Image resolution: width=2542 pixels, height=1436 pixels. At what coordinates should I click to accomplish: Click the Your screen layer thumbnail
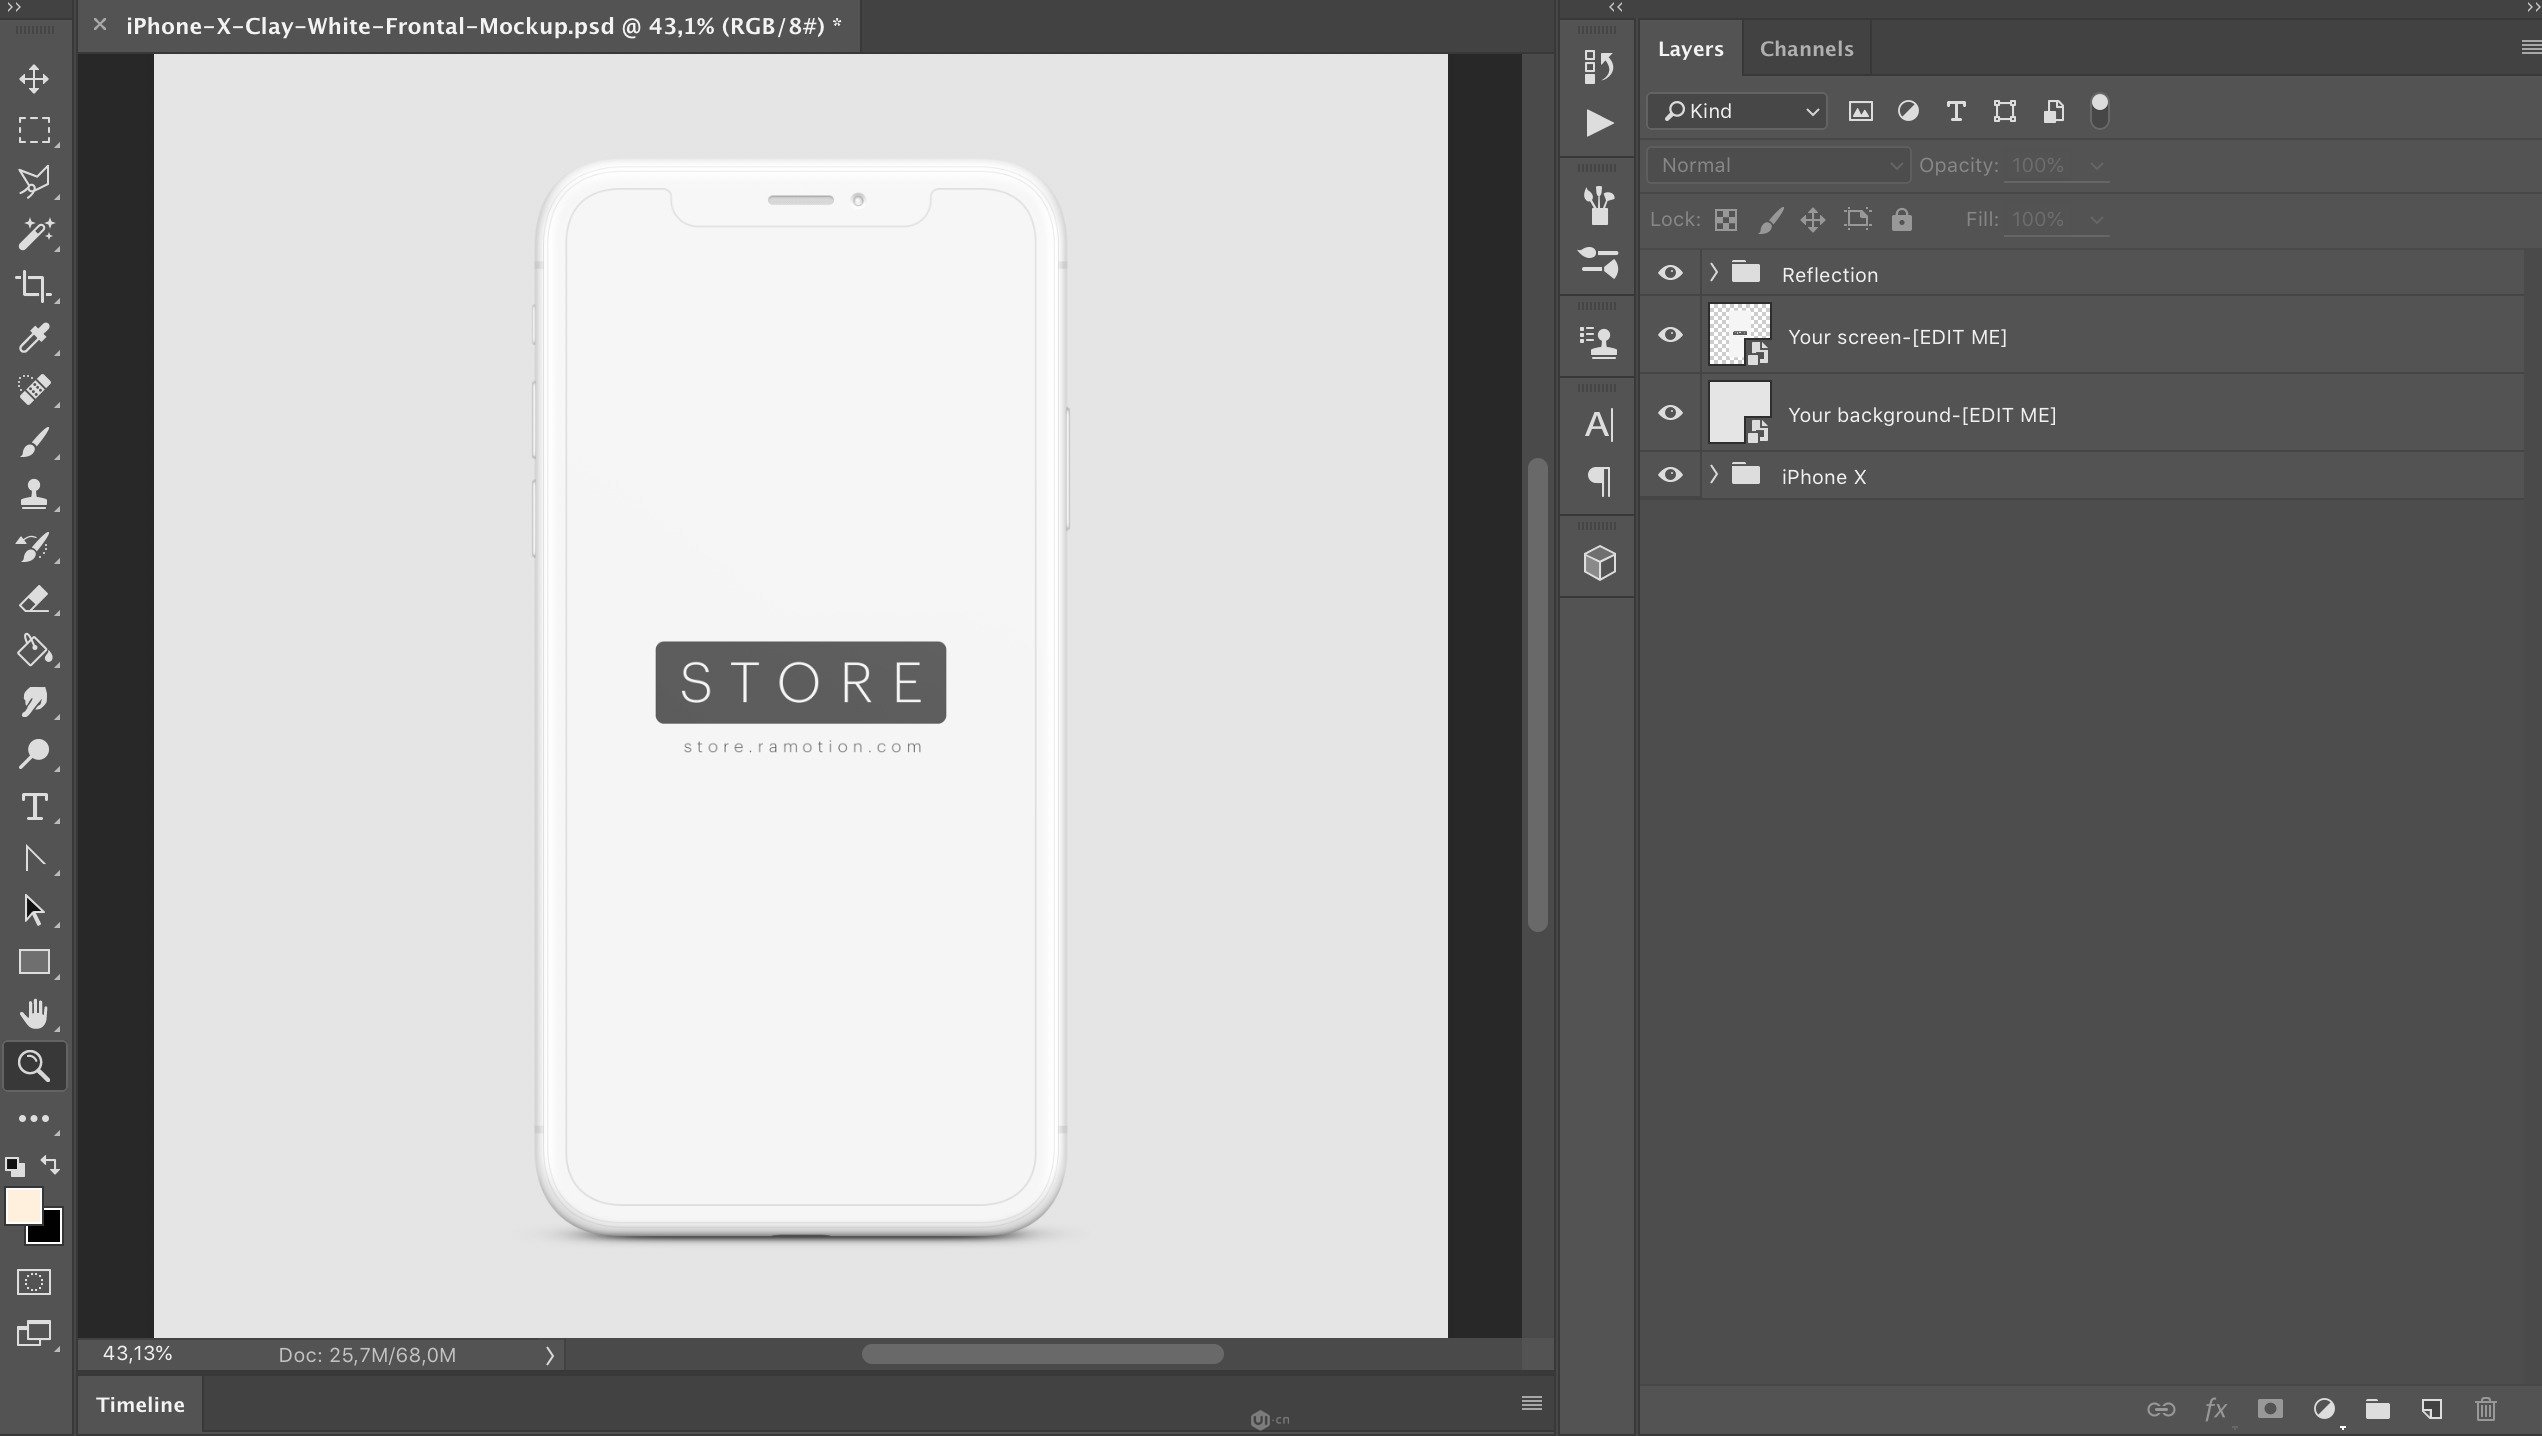tap(1739, 334)
